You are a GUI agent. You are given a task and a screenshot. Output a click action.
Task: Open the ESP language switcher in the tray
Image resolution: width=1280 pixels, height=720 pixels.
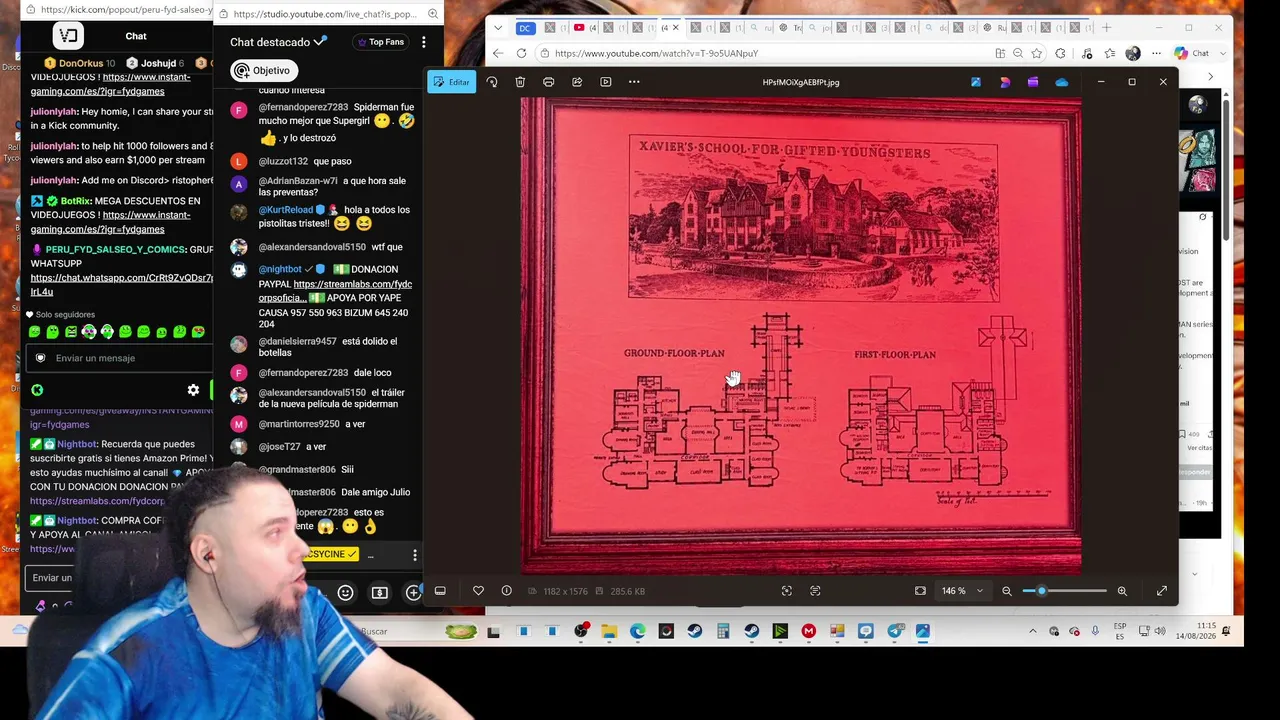pos(1119,631)
